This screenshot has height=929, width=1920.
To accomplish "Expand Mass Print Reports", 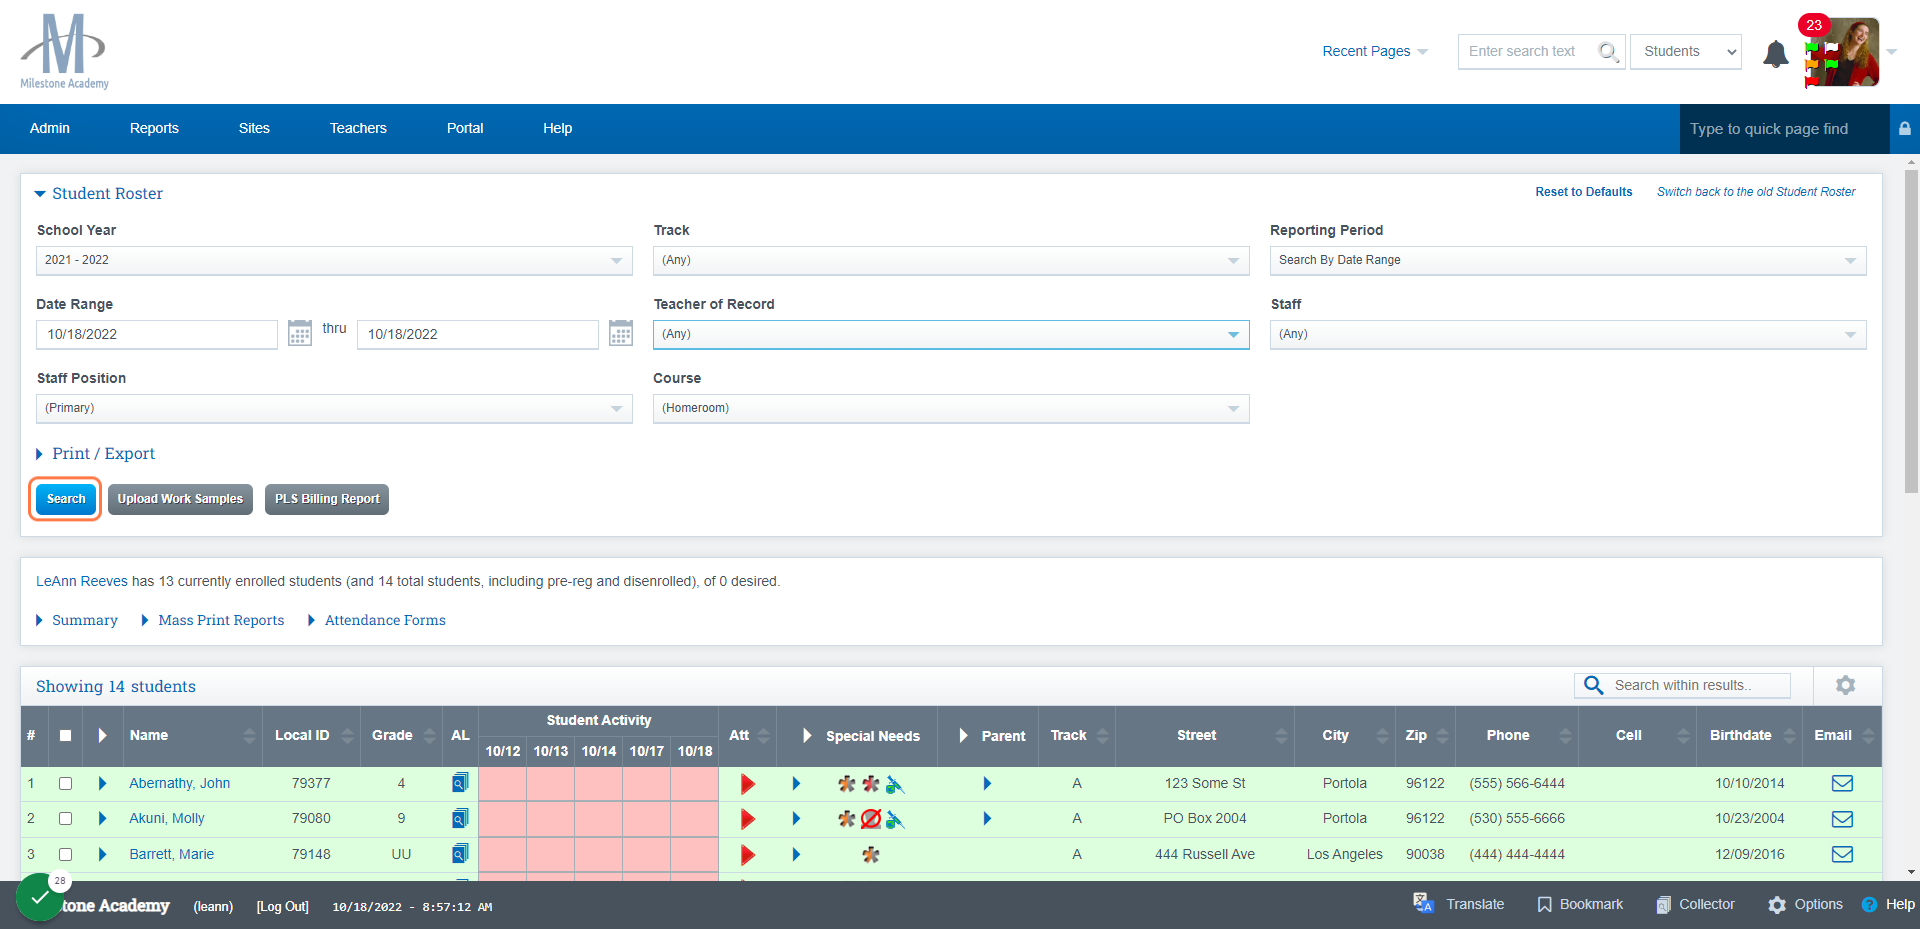I will point(213,620).
